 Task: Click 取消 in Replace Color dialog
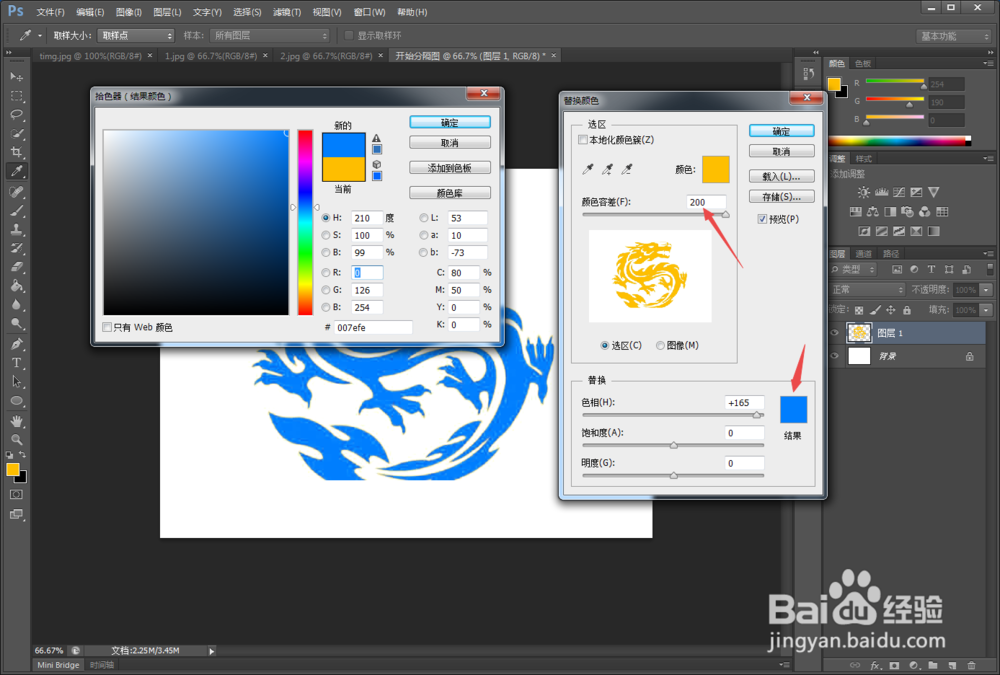(x=781, y=151)
